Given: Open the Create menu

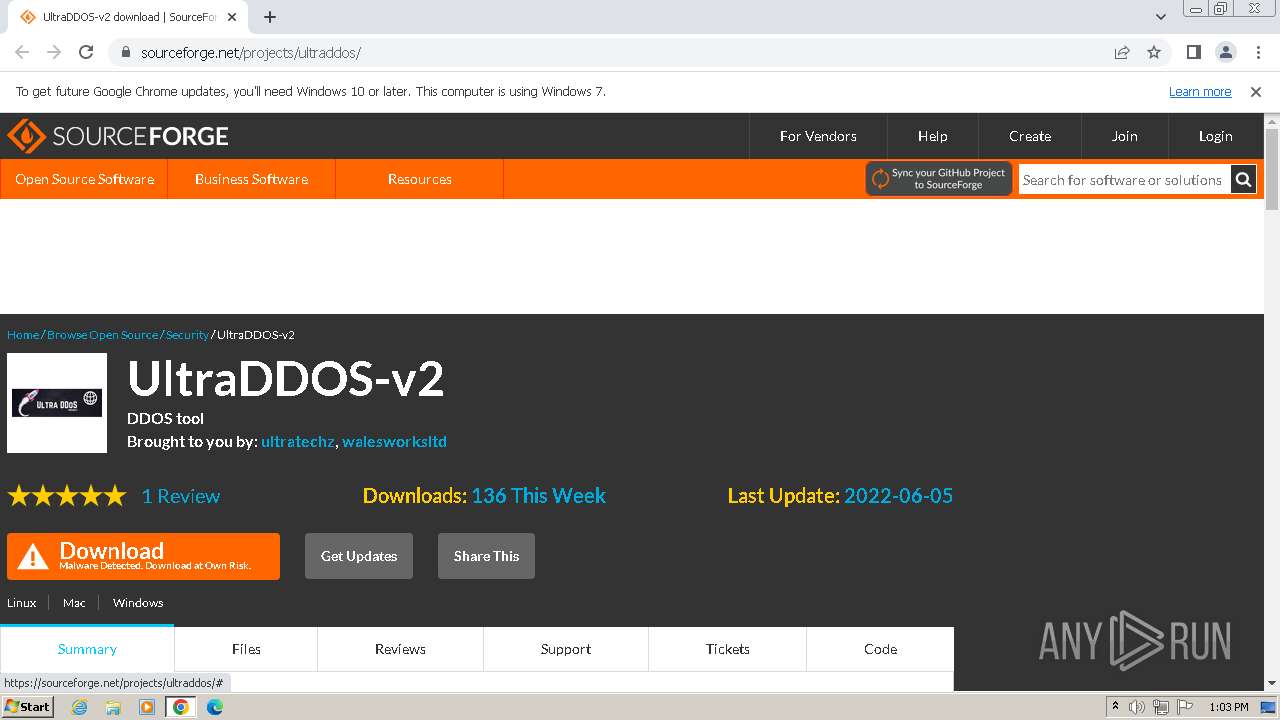Looking at the screenshot, I should pos(1030,136).
